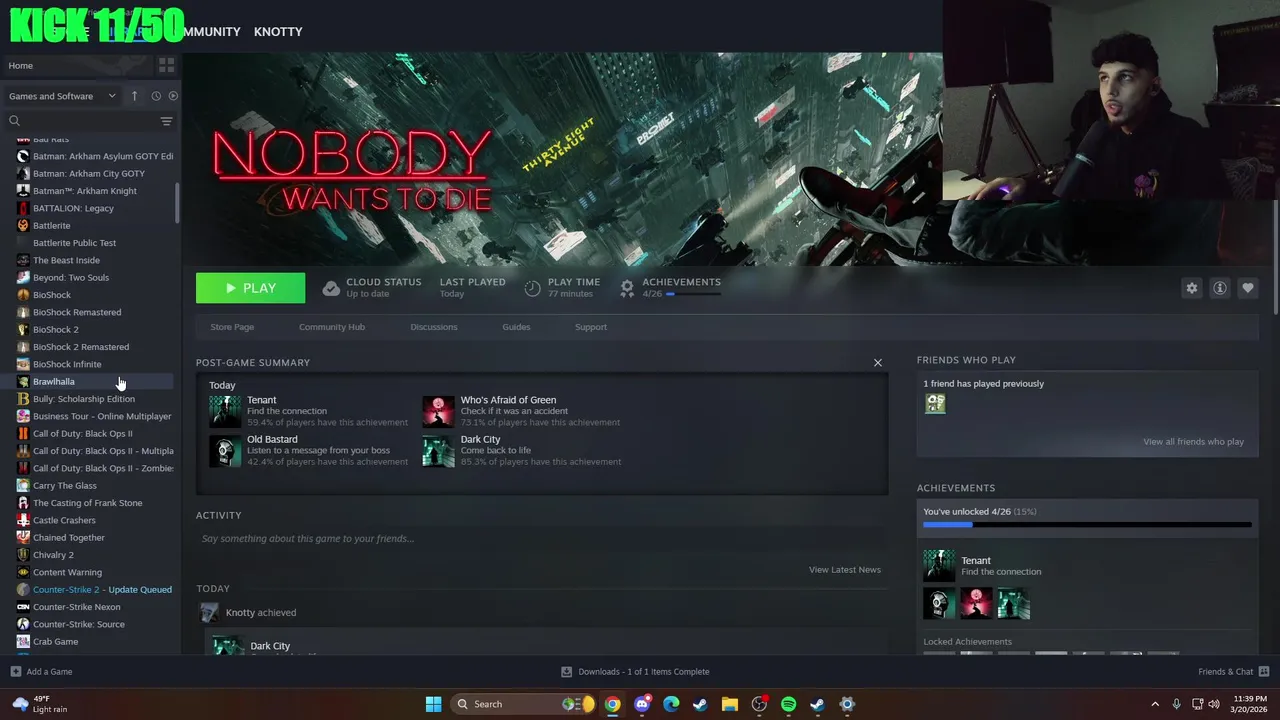Click the Achievements gear badge icon

pos(627,288)
